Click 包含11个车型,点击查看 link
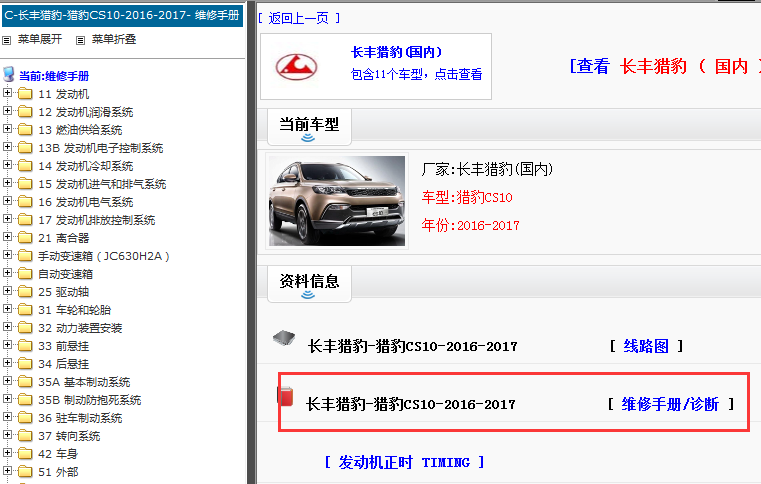This screenshot has height=484, width=761. (x=416, y=74)
